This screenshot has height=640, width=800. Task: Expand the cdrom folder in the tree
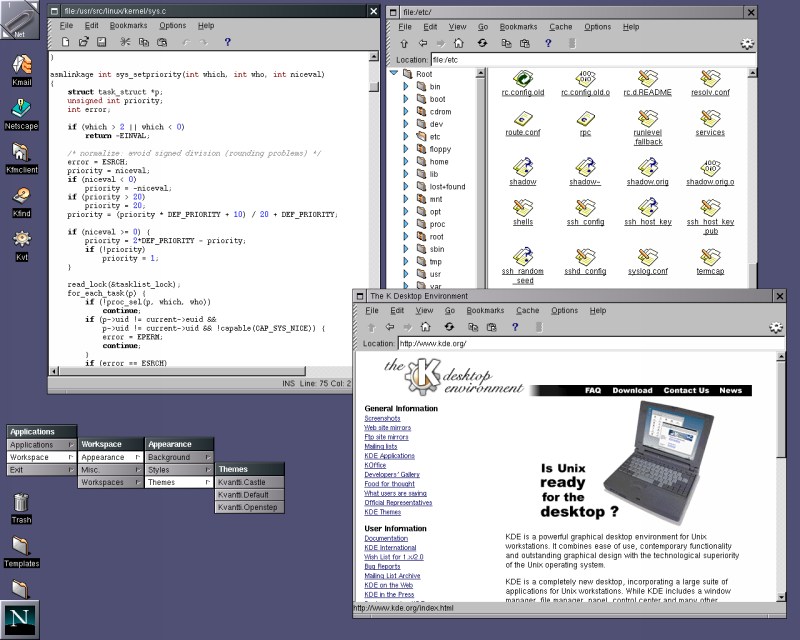pyautogui.click(x=406, y=111)
